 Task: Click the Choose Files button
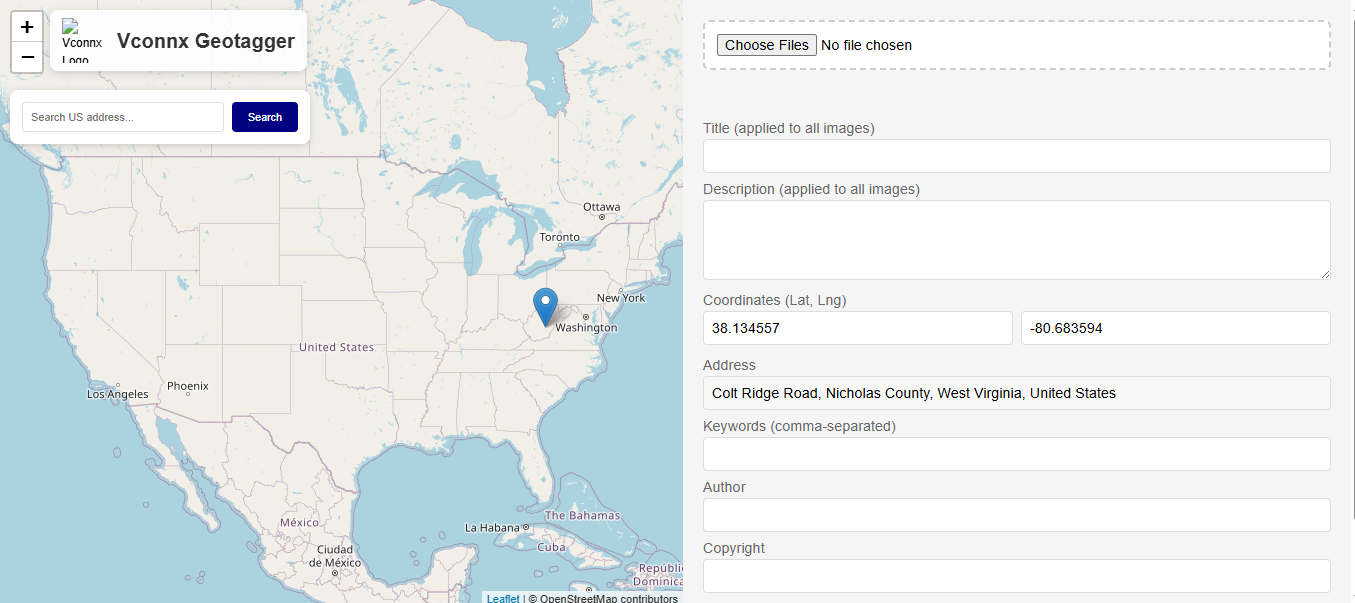click(767, 45)
